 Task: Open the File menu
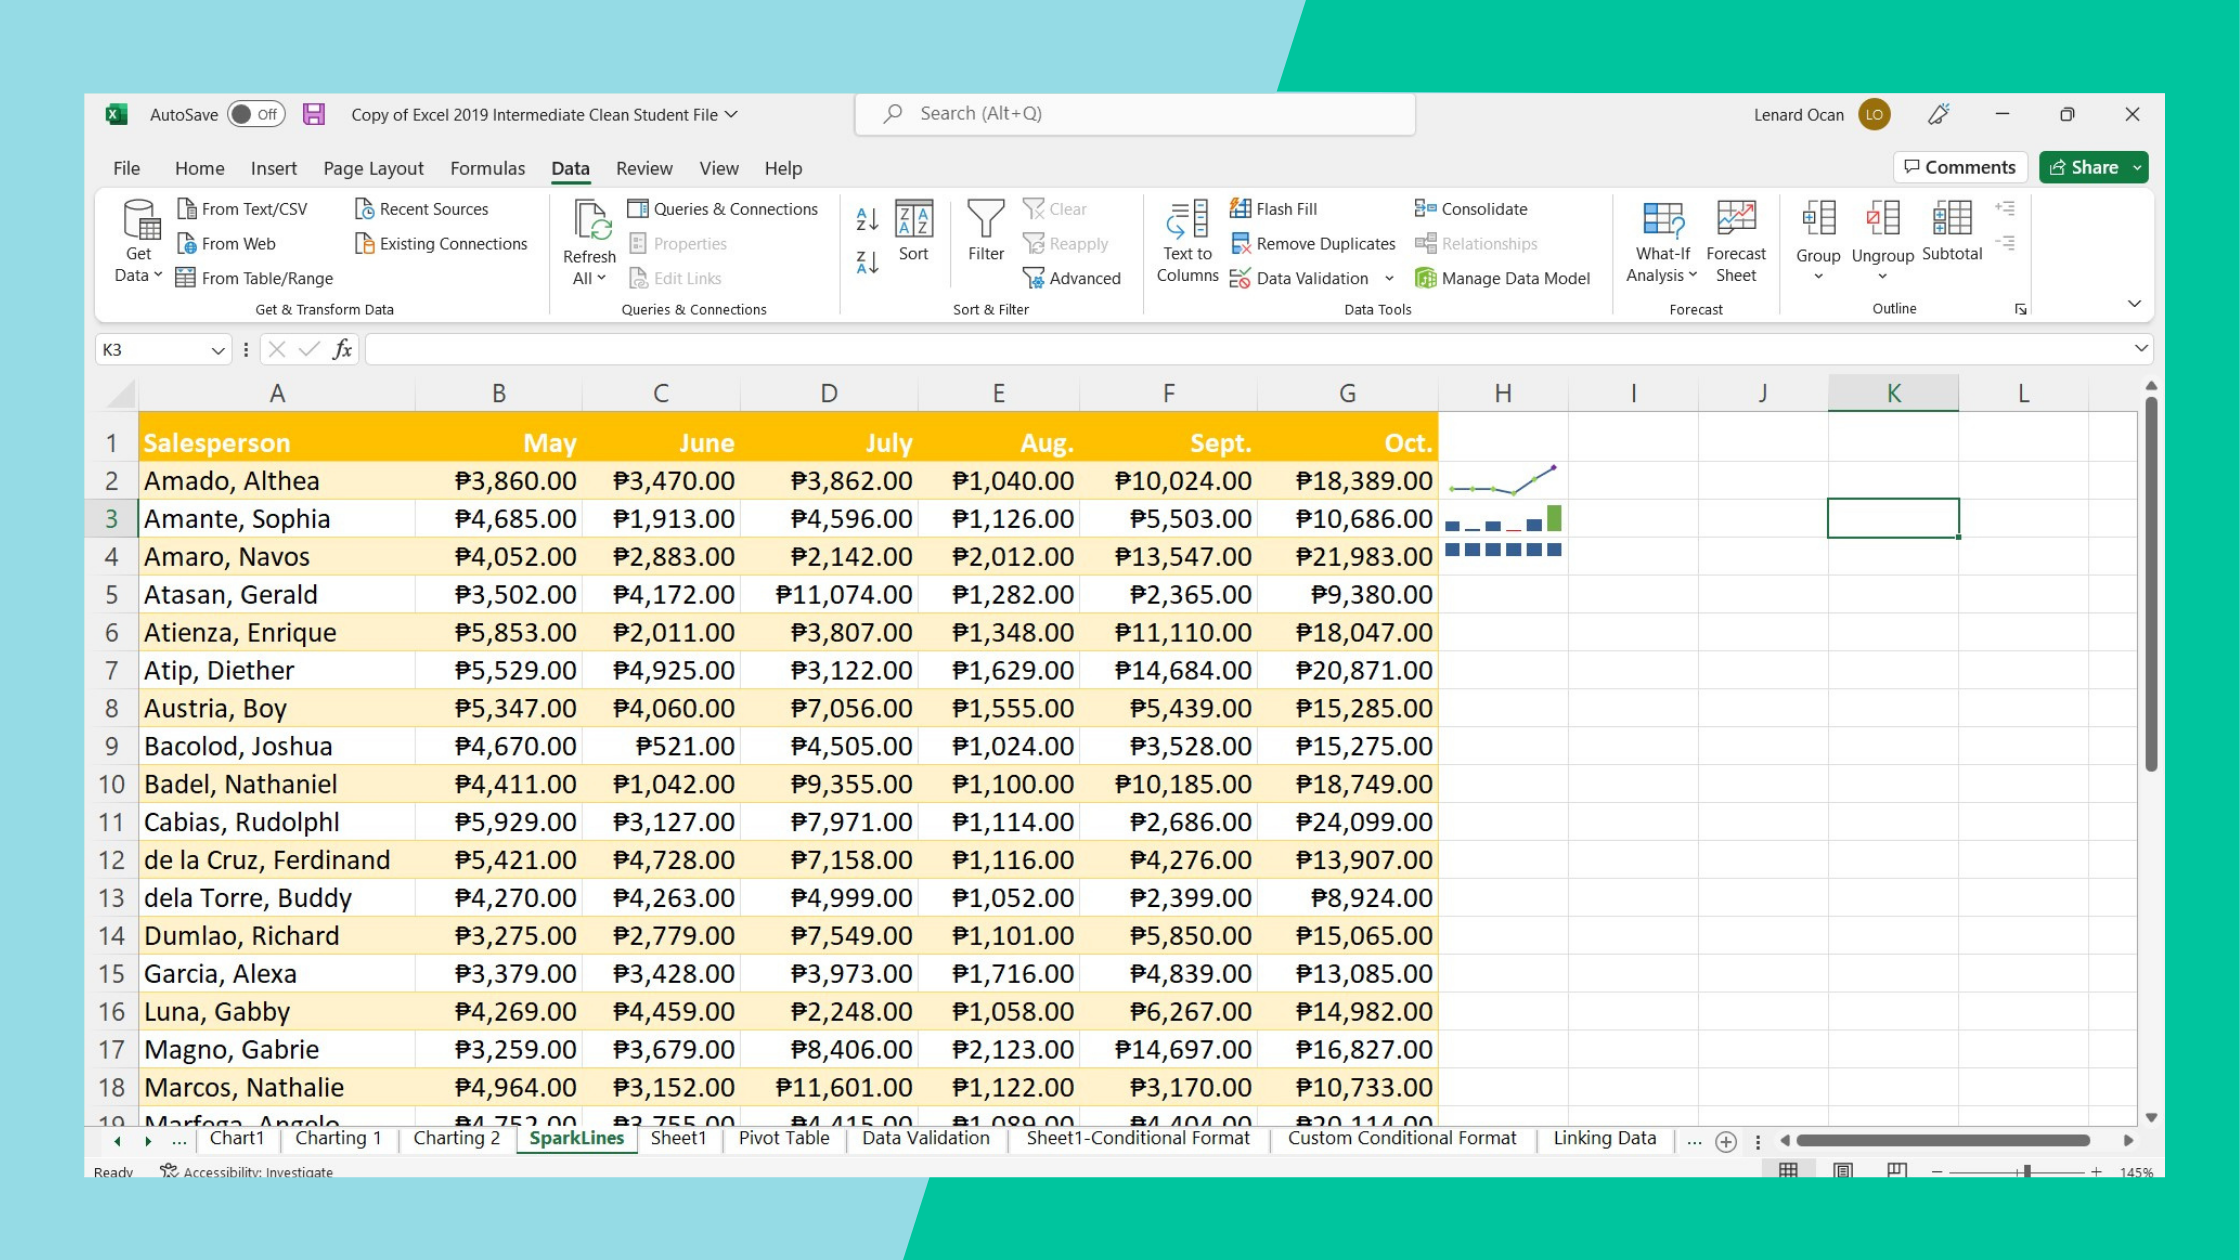point(126,168)
